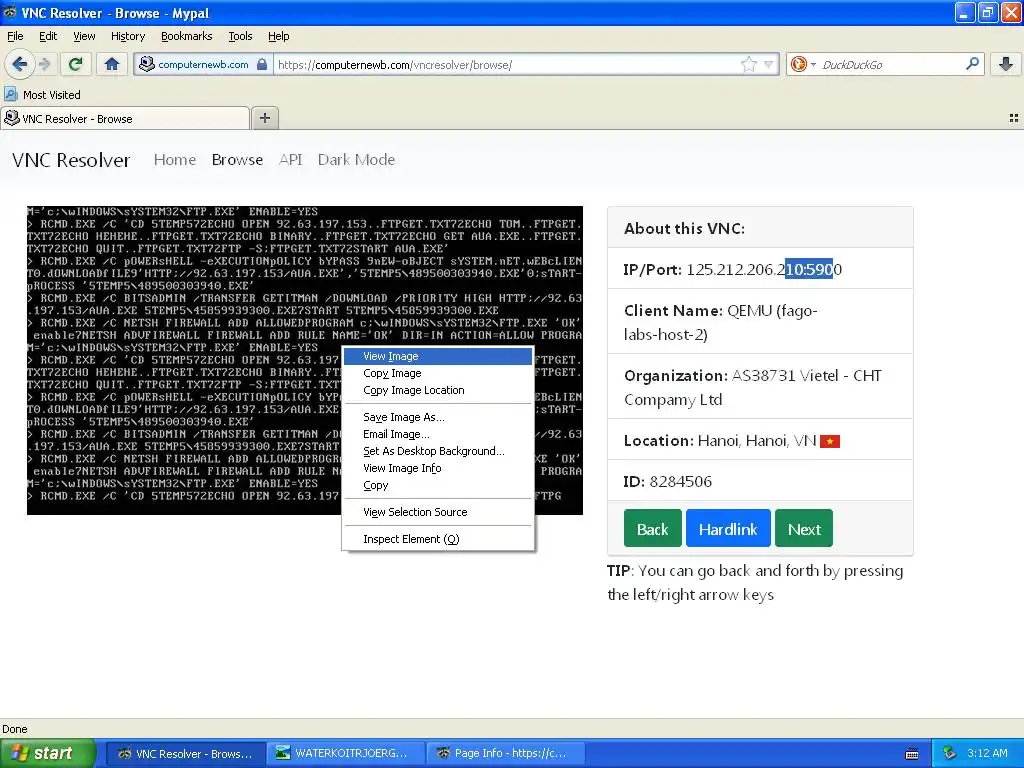Open the View menu

click(84, 36)
